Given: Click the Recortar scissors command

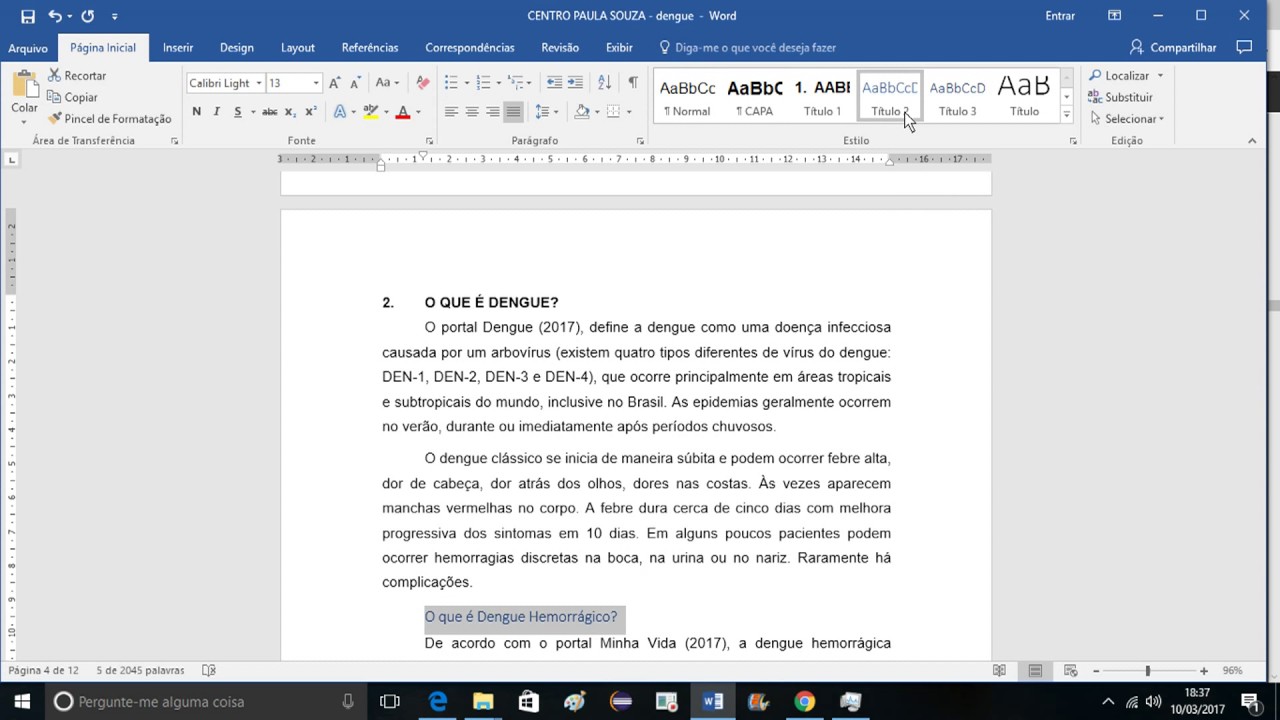Looking at the screenshot, I should pyautogui.click(x=77, y=75).
